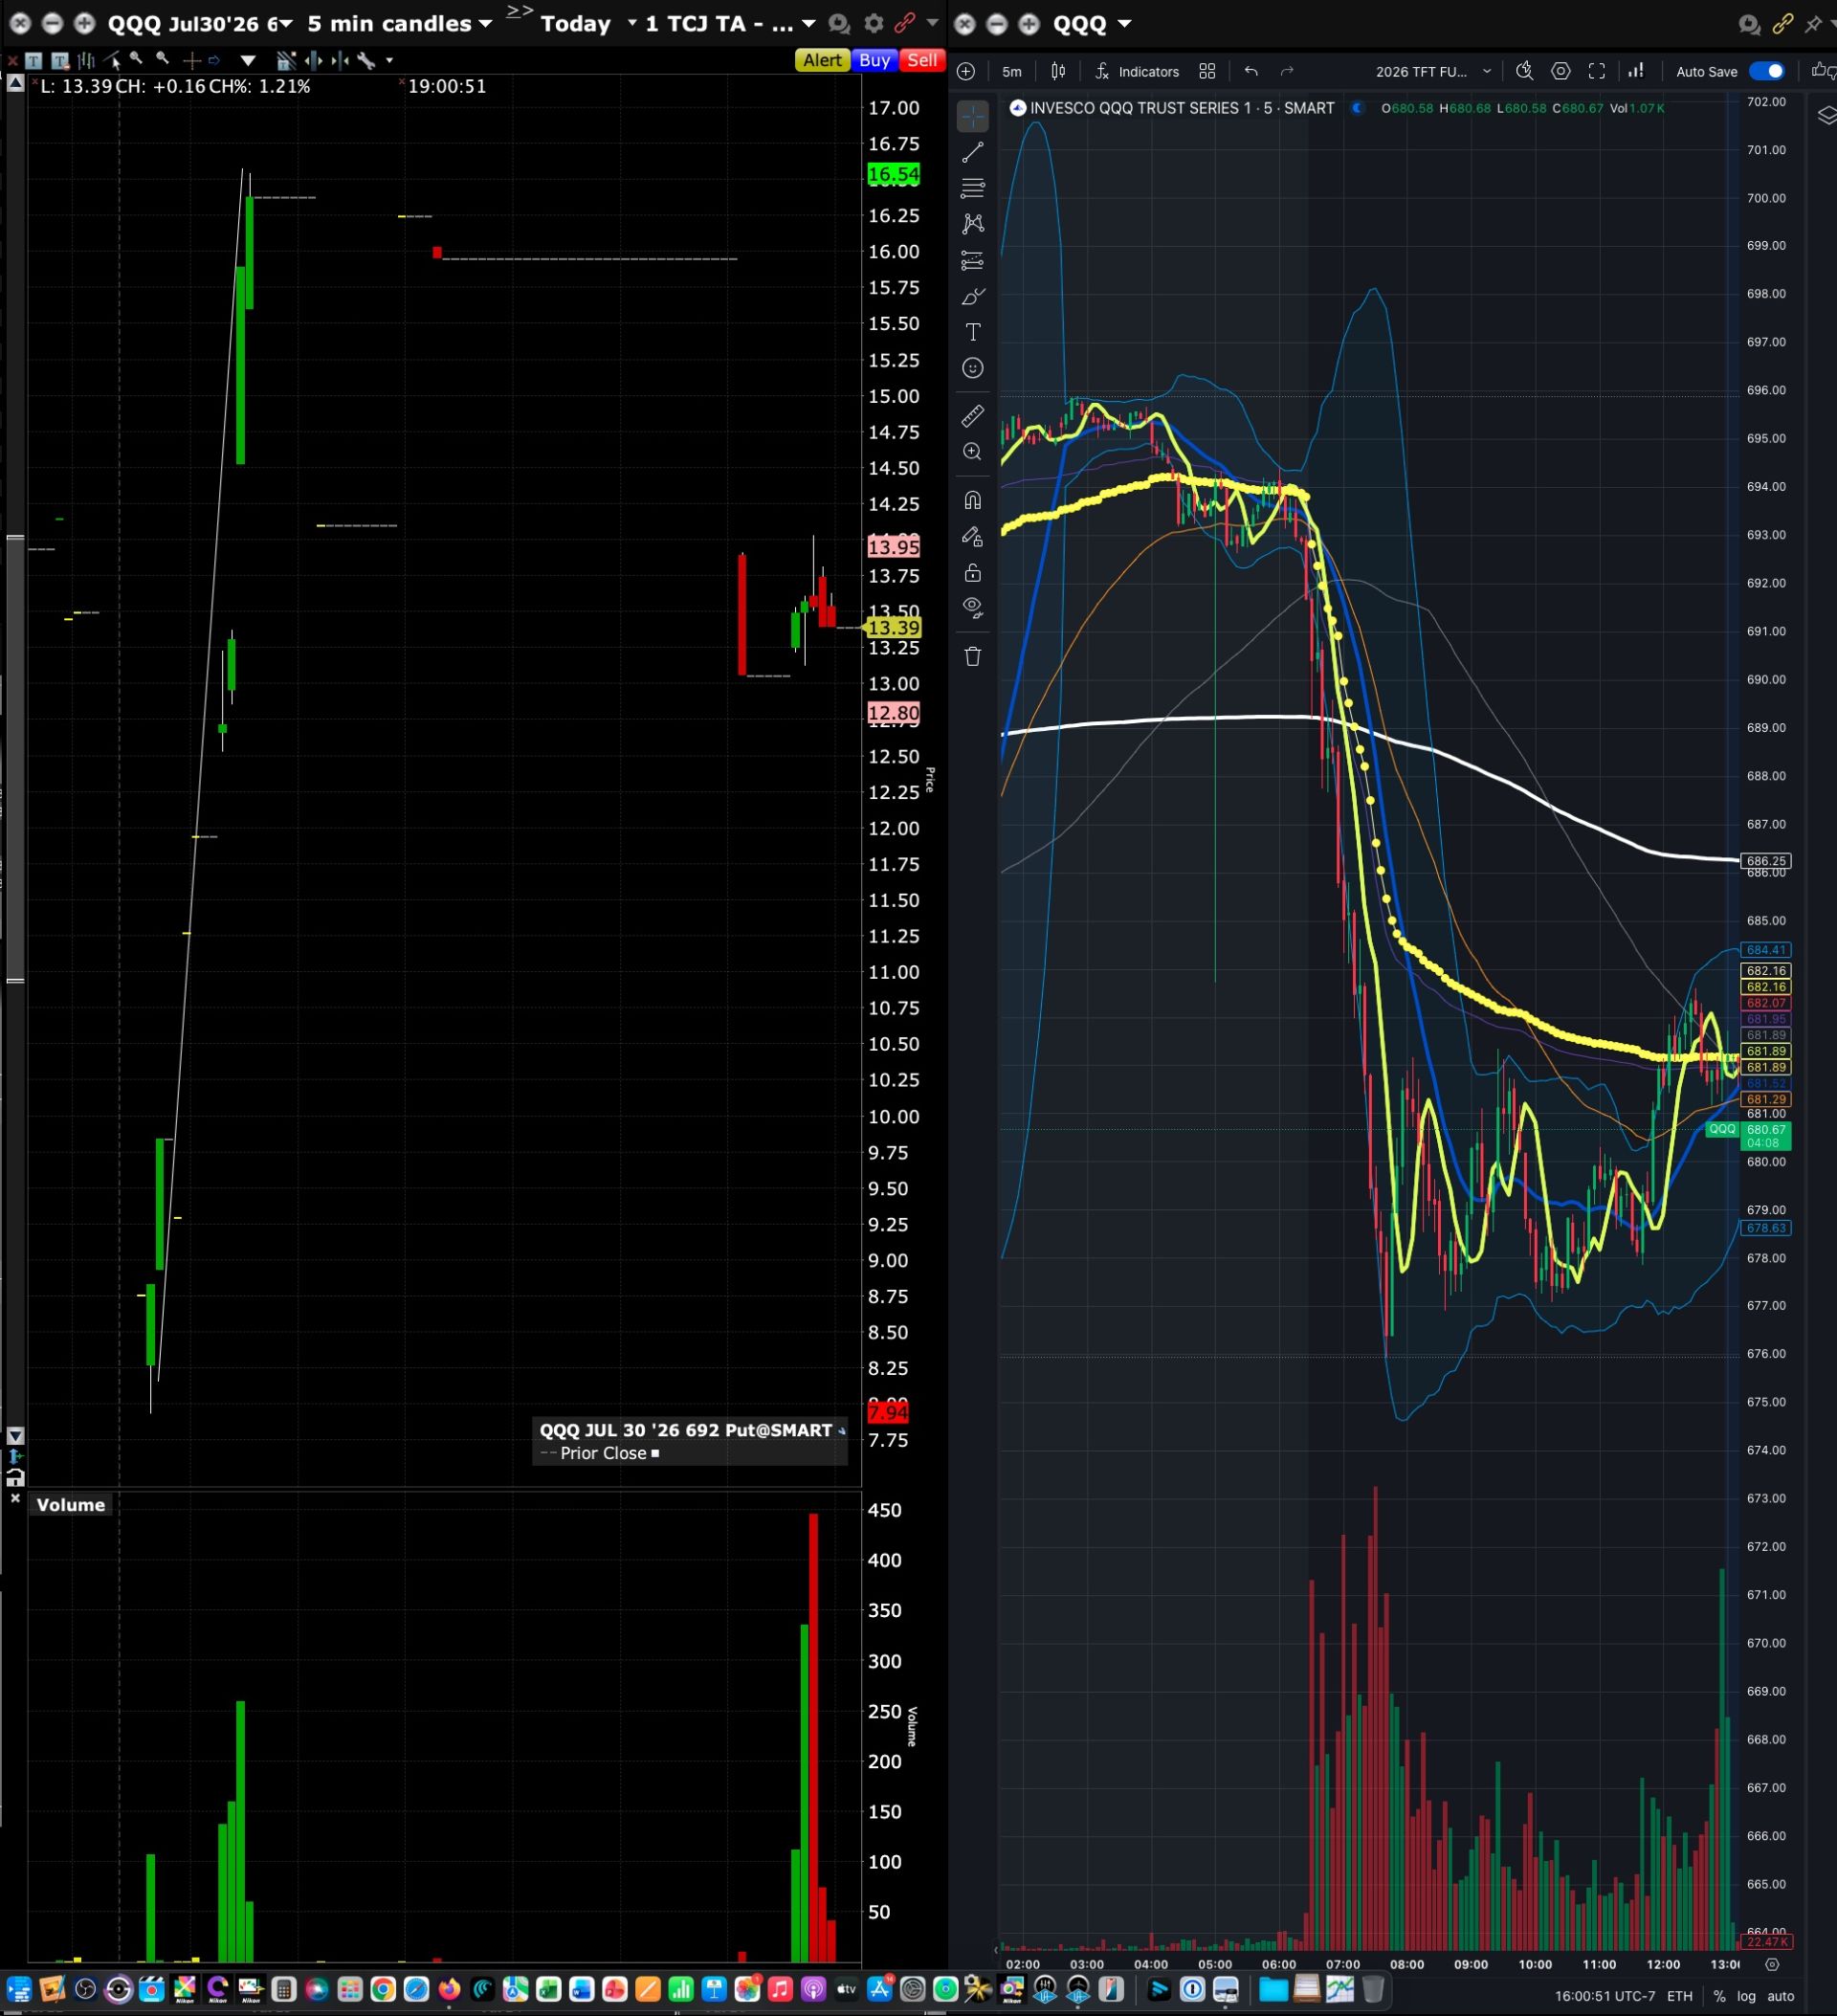Image resolution: width=1837 pixels, height=2016 pixels.
Task: Open the 5 min candles dropdown
Action: [x=400, y=24]
